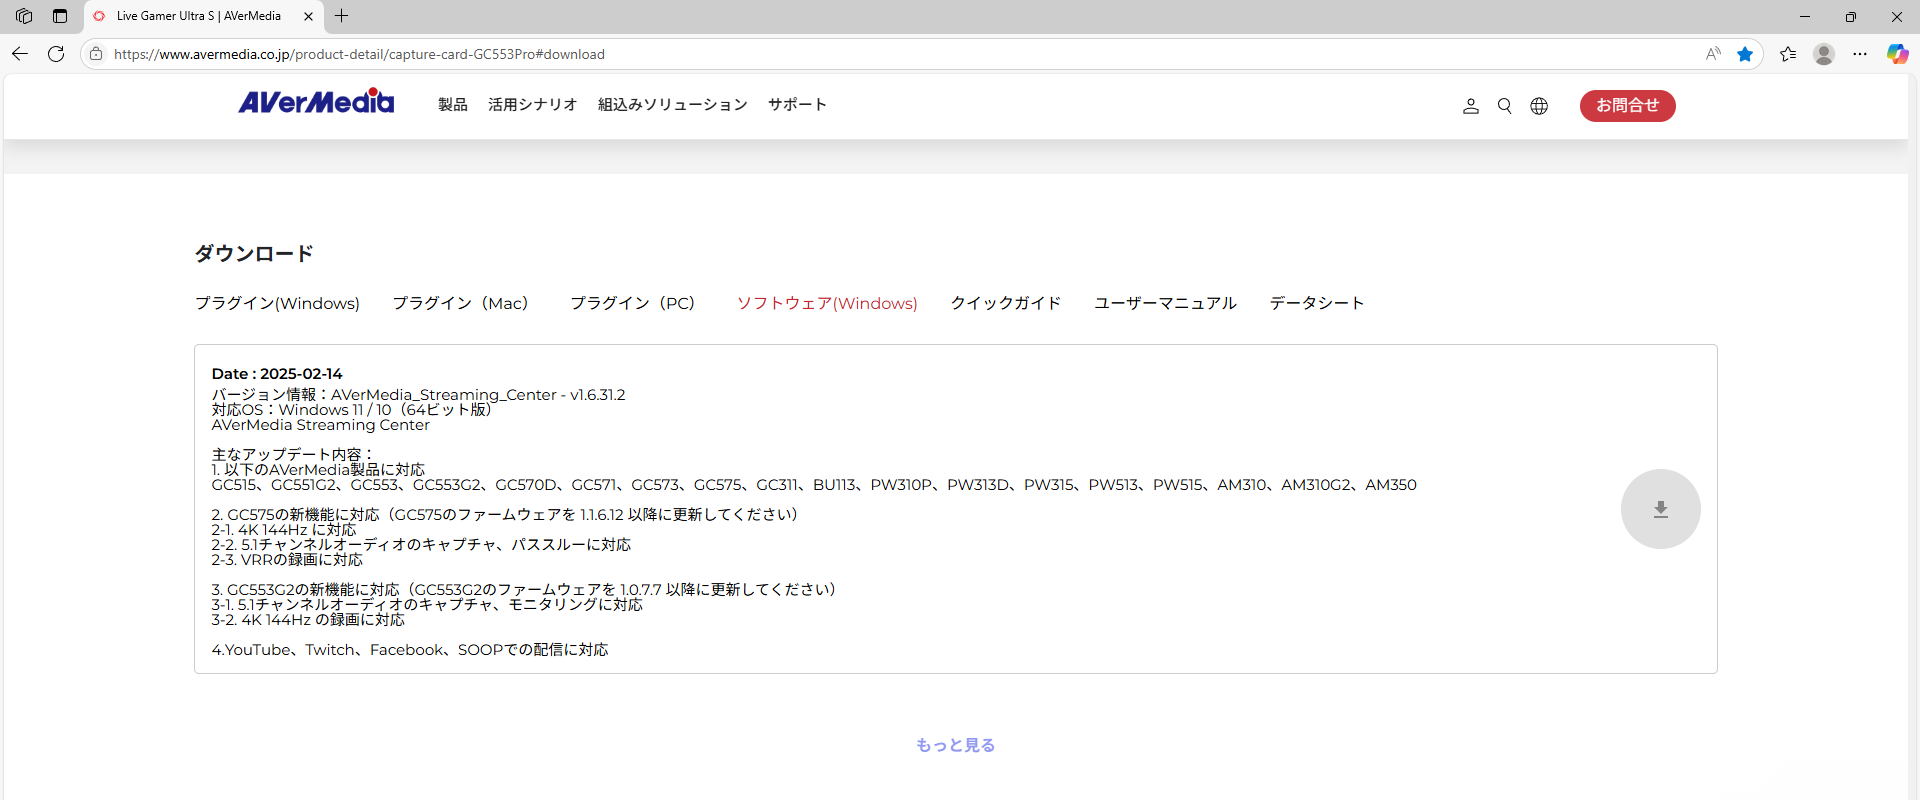1920x800 pixels.
Task: Open browser settings and more menu
Action: click(1860, 54)
